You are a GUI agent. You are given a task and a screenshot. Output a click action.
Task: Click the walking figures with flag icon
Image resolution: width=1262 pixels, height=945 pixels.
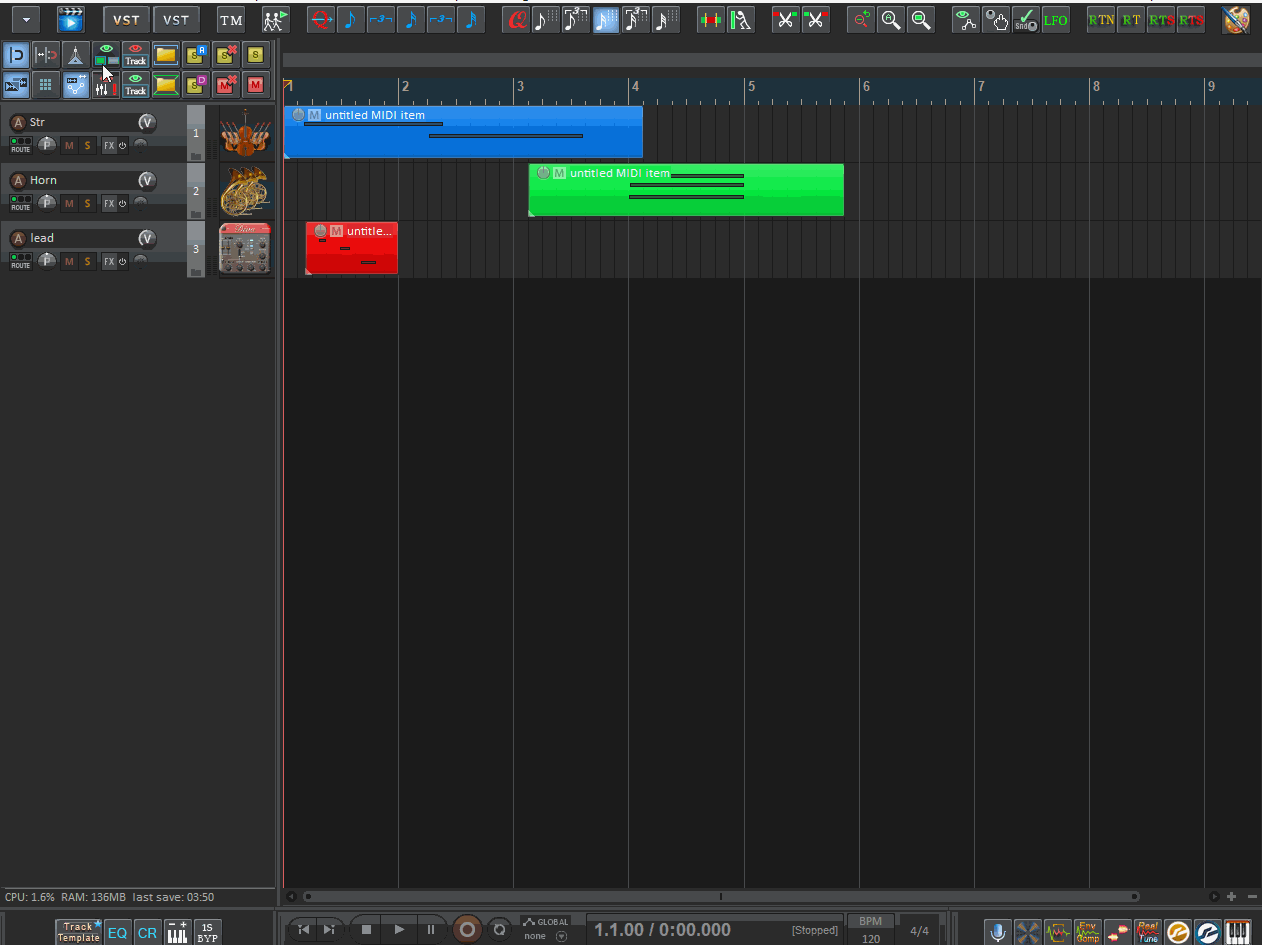[x=275, y=19]
